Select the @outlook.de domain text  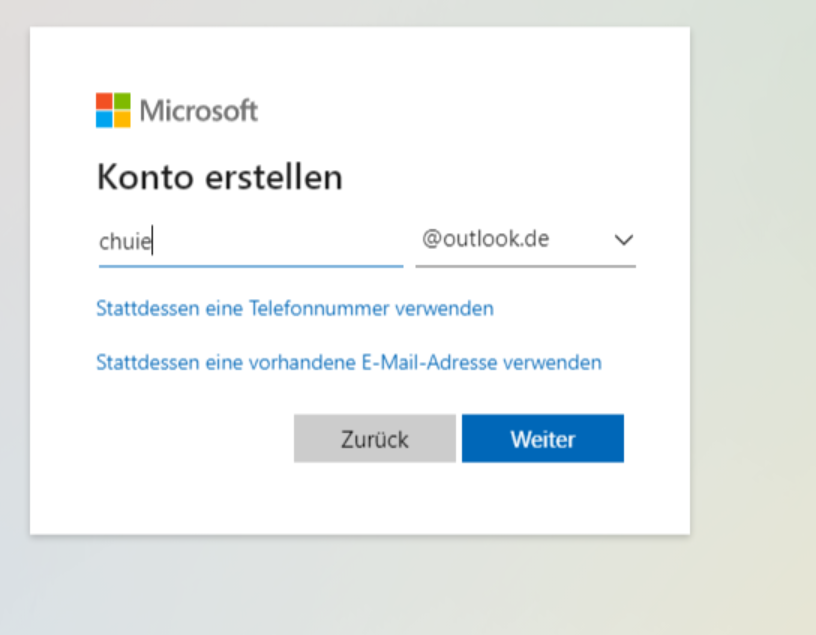point(486,239)
